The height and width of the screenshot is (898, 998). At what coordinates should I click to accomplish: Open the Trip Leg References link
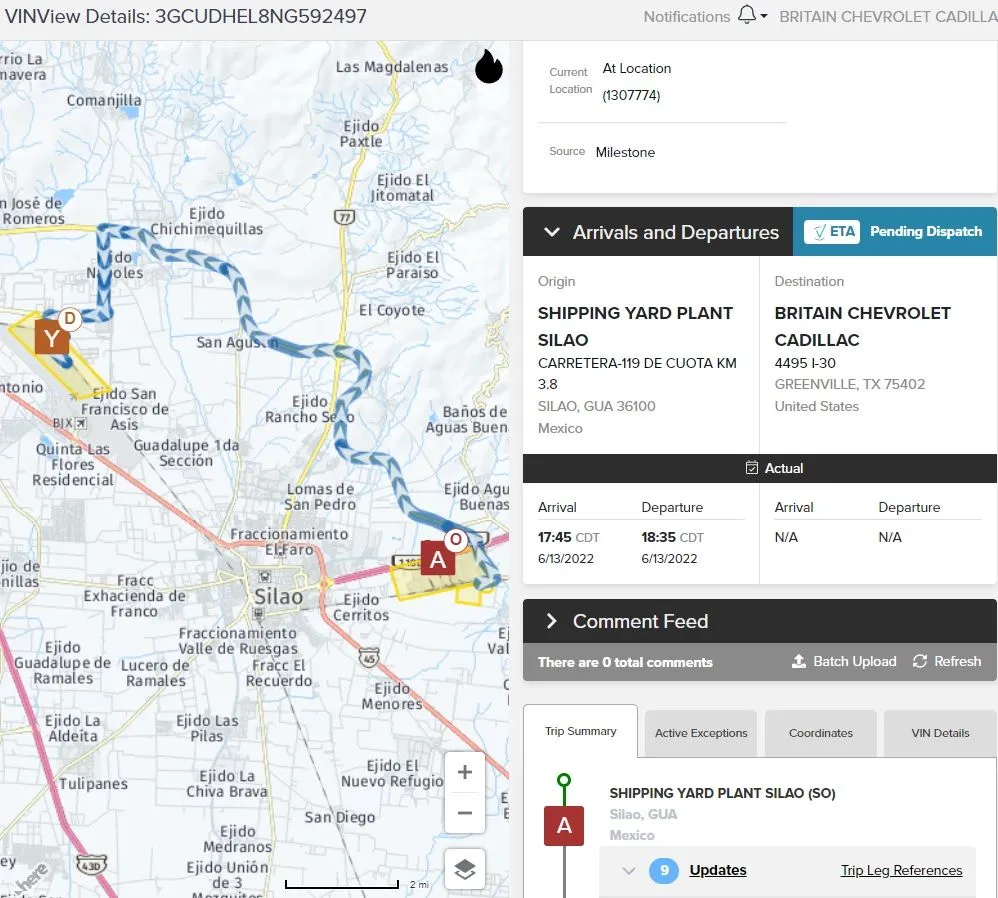click(901, 870)
